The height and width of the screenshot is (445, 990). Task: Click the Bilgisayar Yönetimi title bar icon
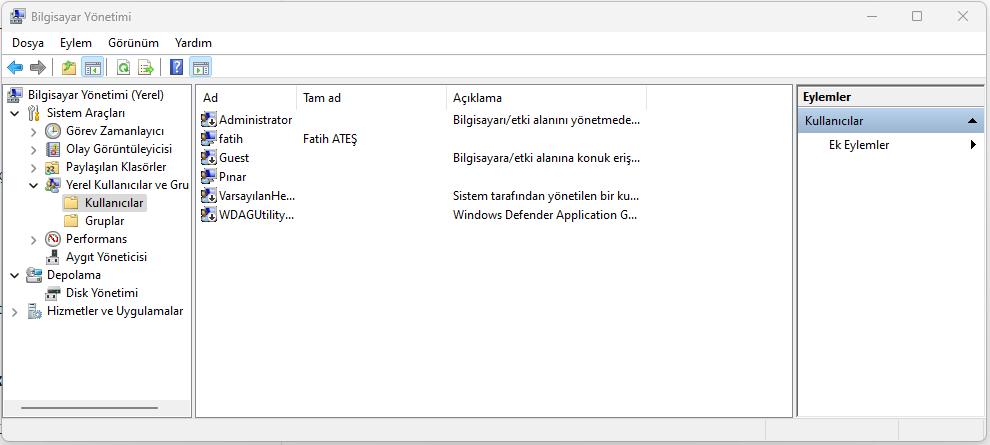point(18,16)
